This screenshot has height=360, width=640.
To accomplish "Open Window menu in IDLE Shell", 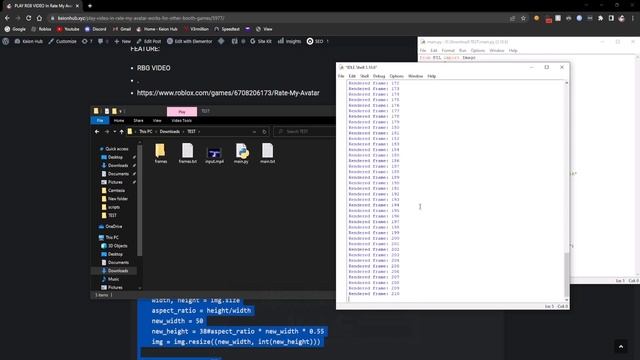I will pyautogui.click(x=416, y=76).
